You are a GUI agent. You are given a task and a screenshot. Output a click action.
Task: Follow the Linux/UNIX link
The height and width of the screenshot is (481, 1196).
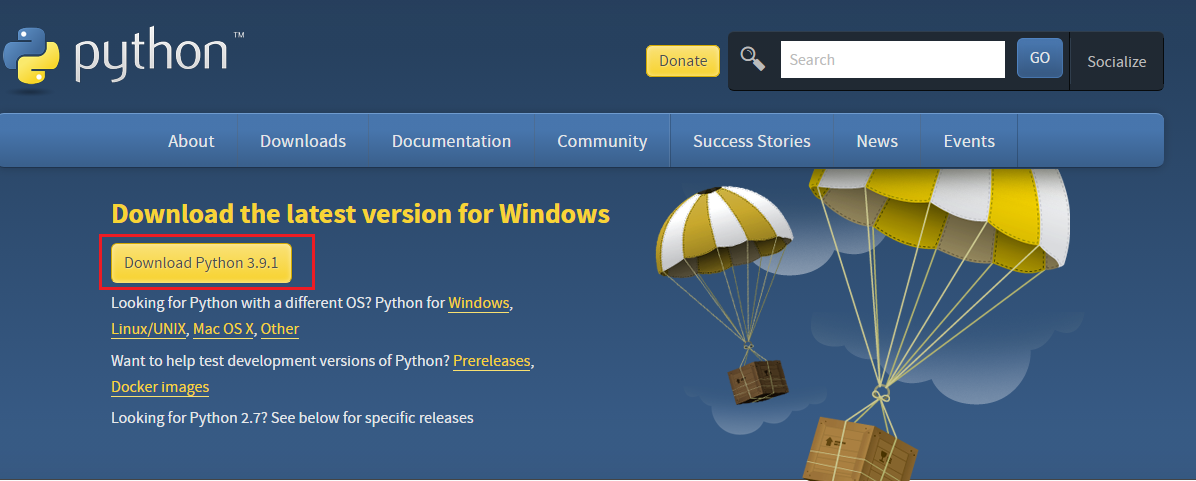click(148, 329)
